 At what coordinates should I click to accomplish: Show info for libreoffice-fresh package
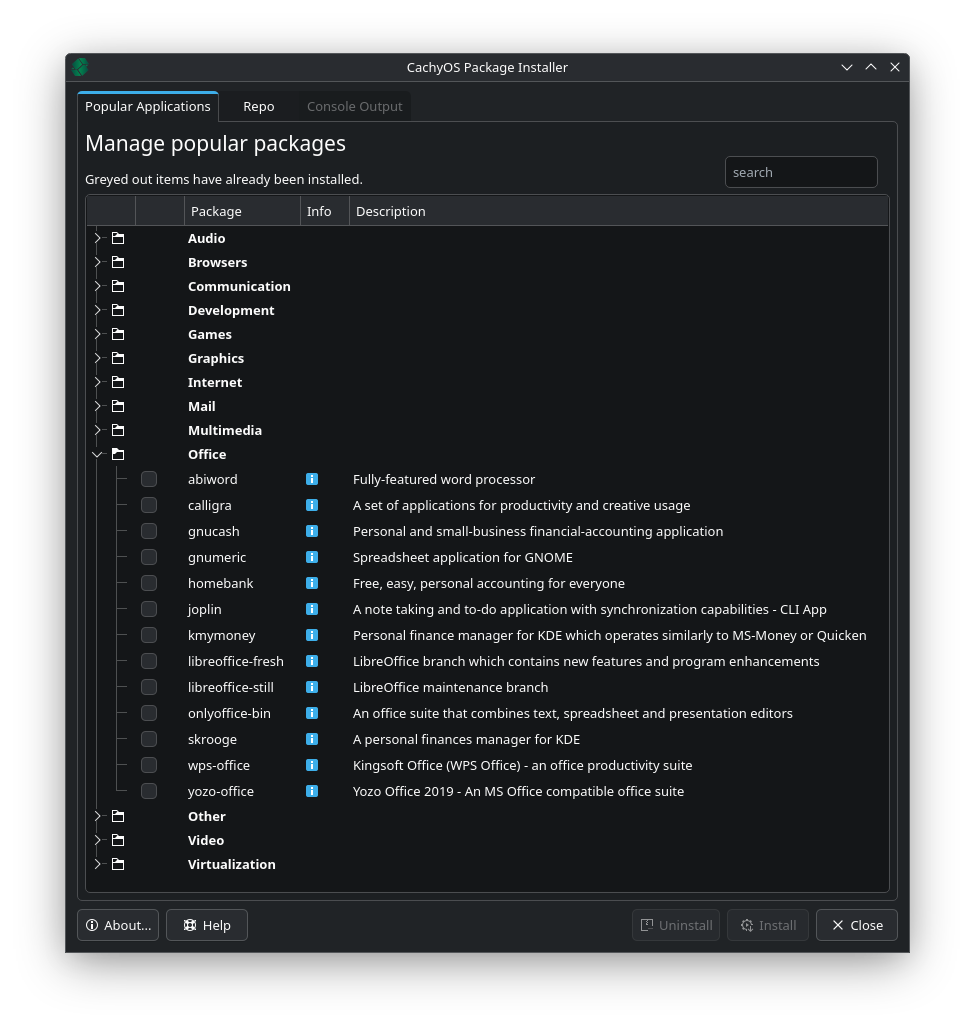(312, 661)
